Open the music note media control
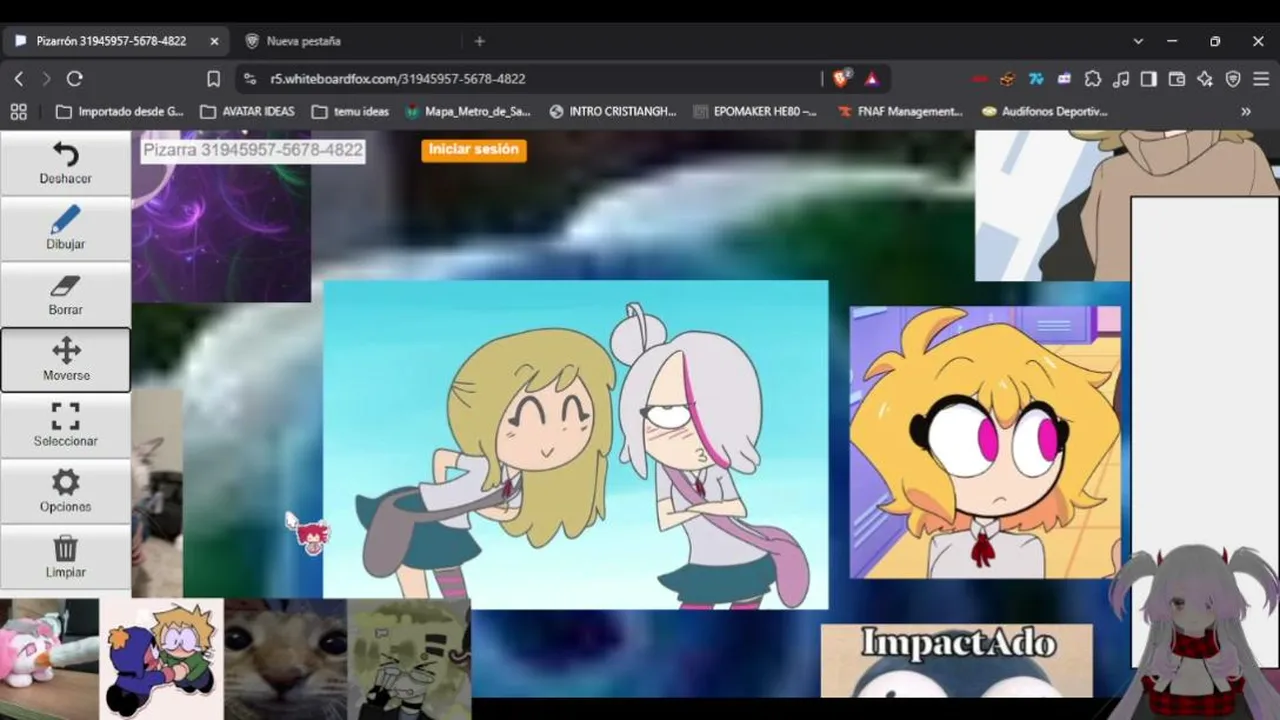The height and width of the screenshot is (720, 1280). tap(1121, 79)
